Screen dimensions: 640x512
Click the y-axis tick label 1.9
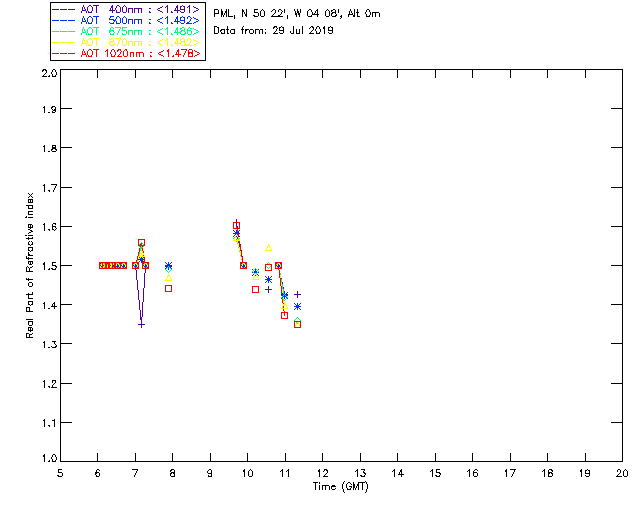pyautogui.click(x=49, y=109)
